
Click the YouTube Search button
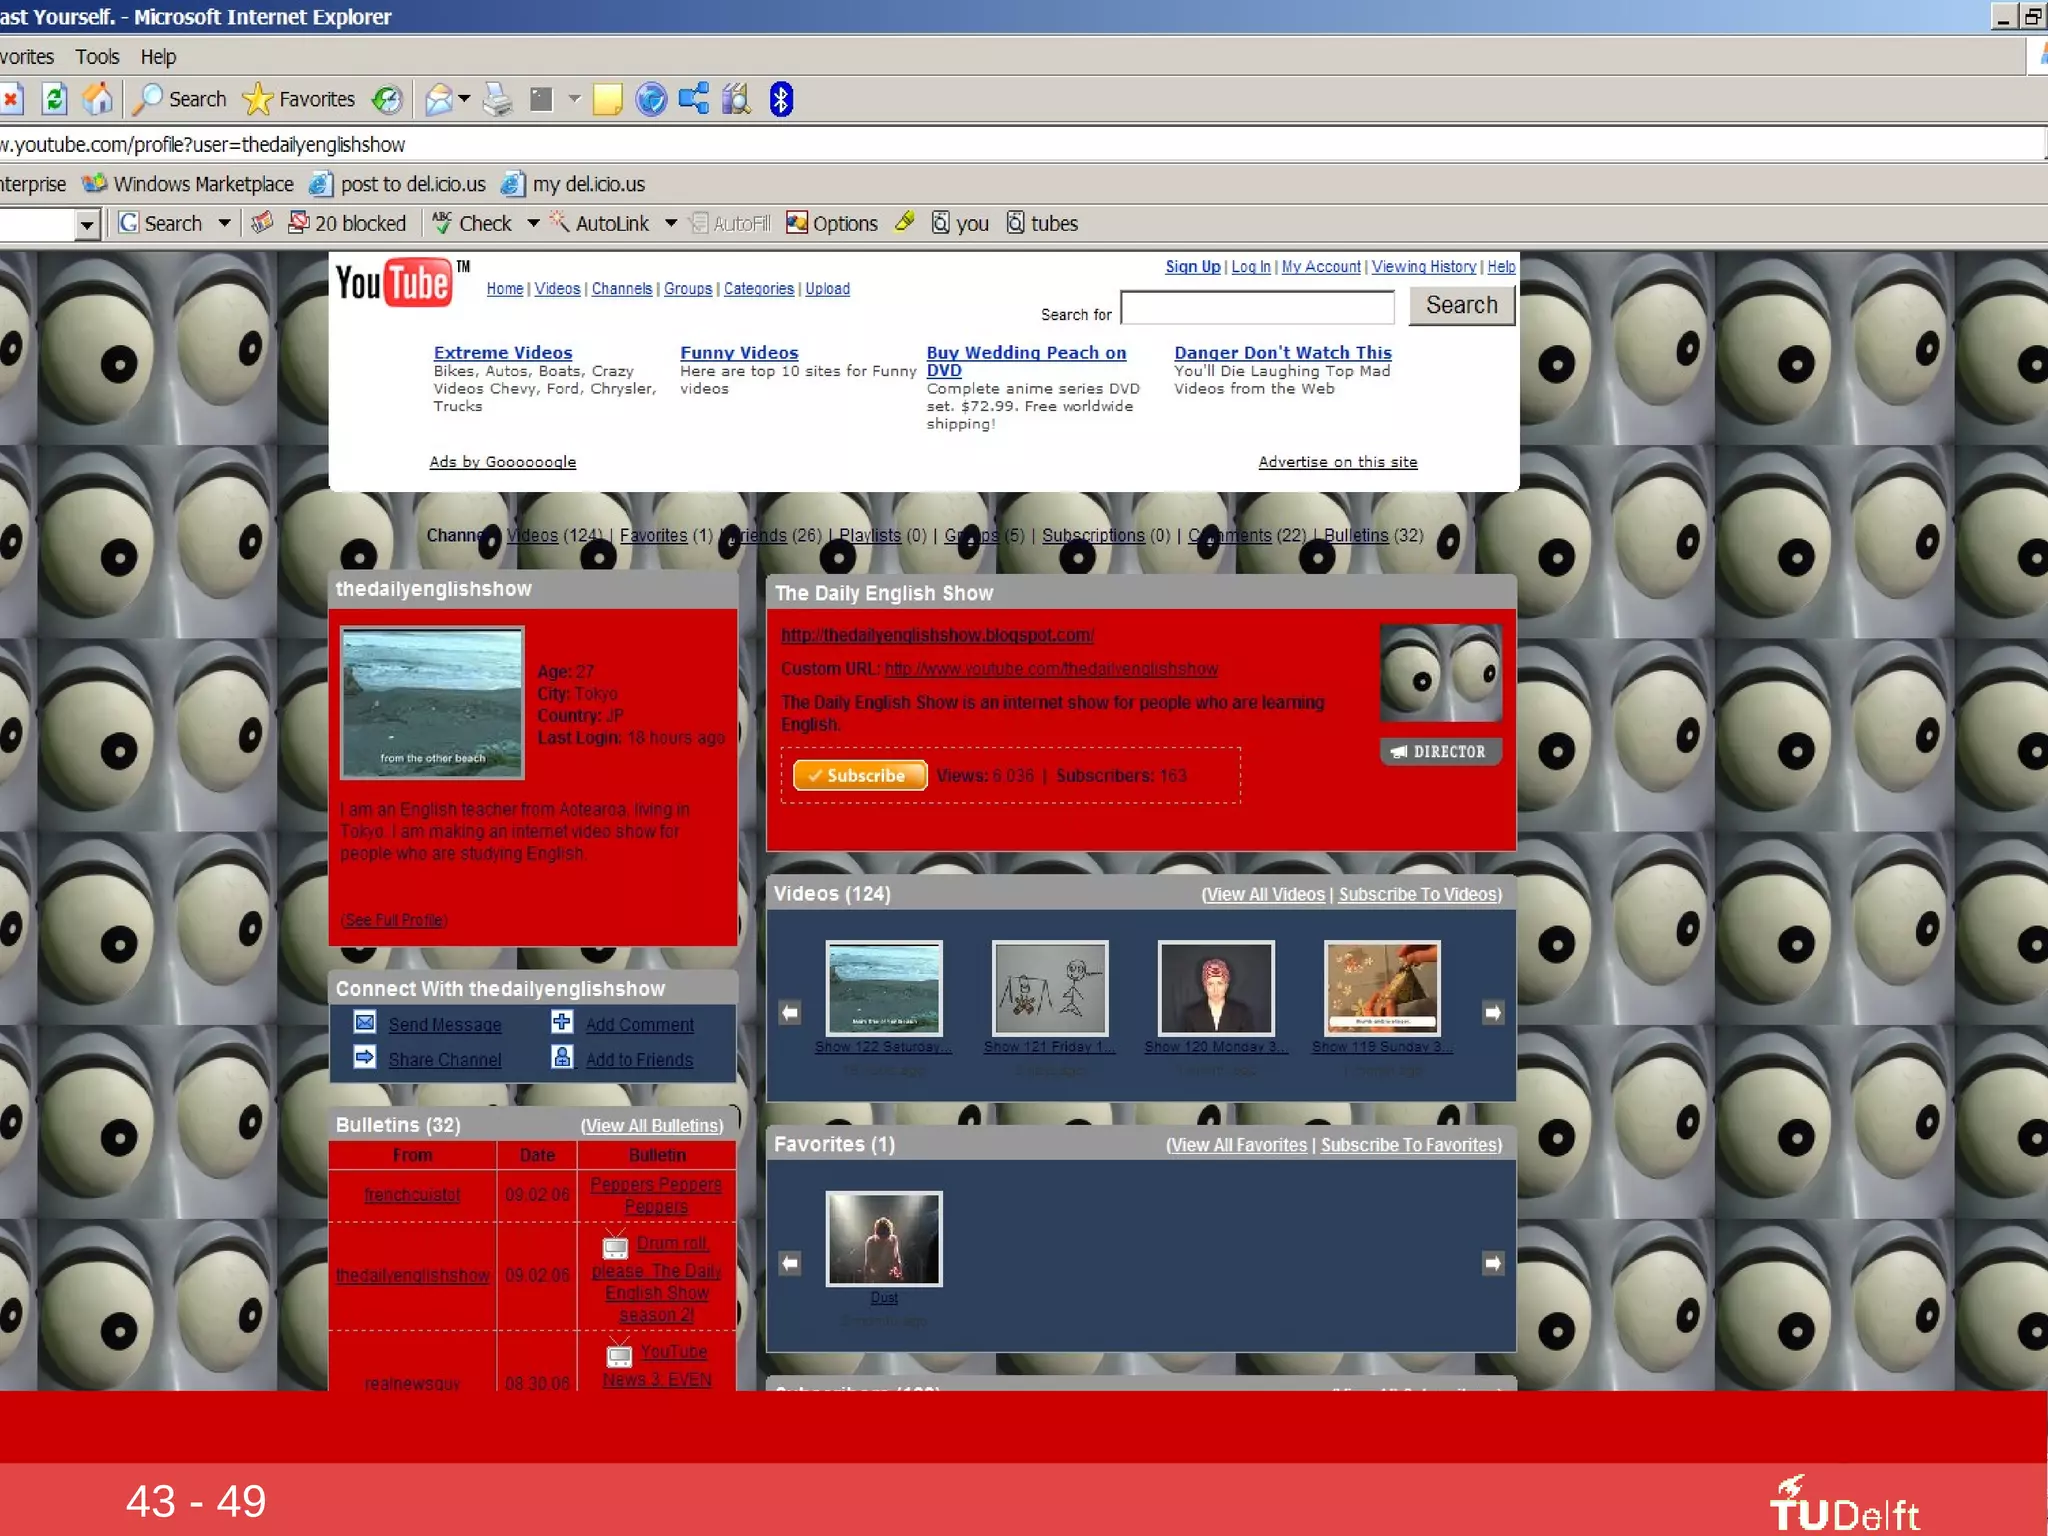(1461, 305)
